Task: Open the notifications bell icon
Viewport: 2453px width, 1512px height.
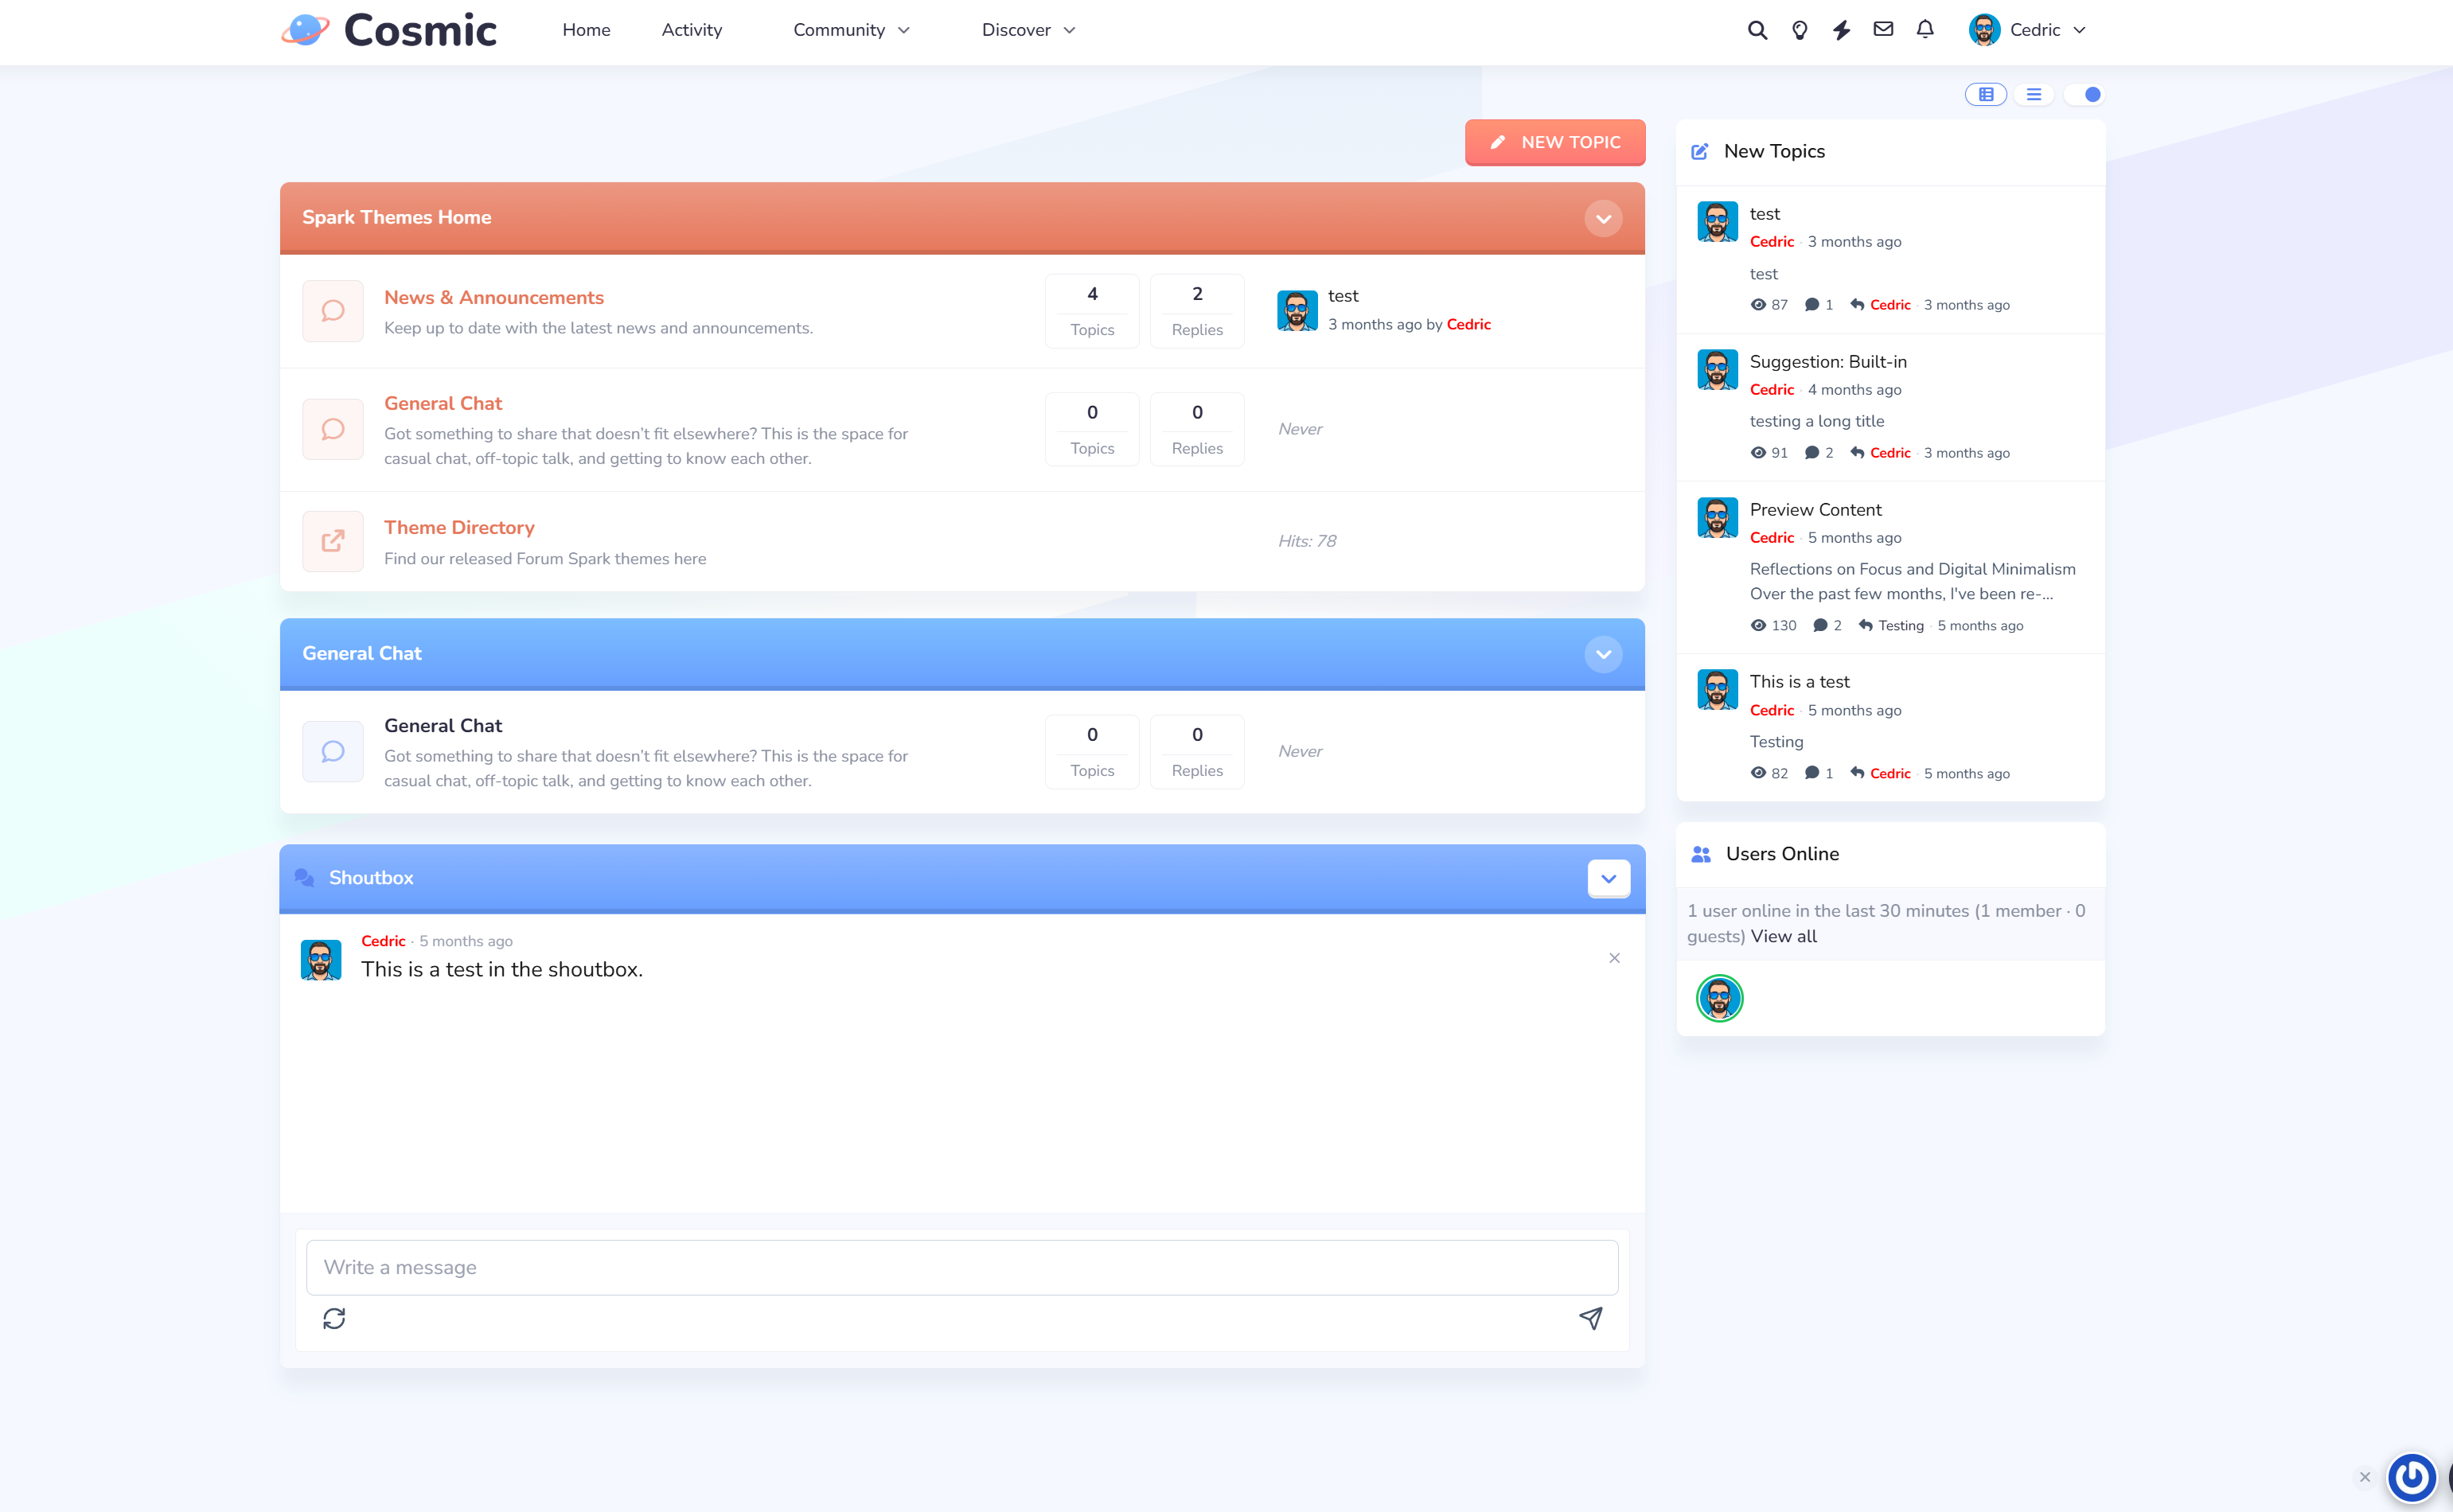Action: click(x=1925, y=29)
